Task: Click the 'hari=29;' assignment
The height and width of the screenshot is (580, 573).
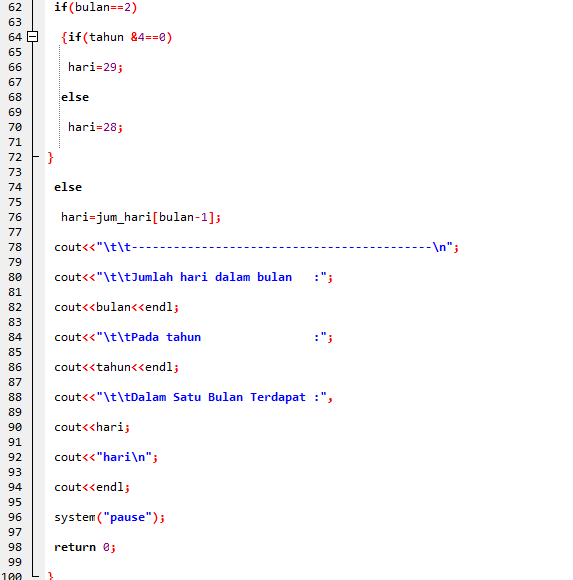Action: point(95,67)
